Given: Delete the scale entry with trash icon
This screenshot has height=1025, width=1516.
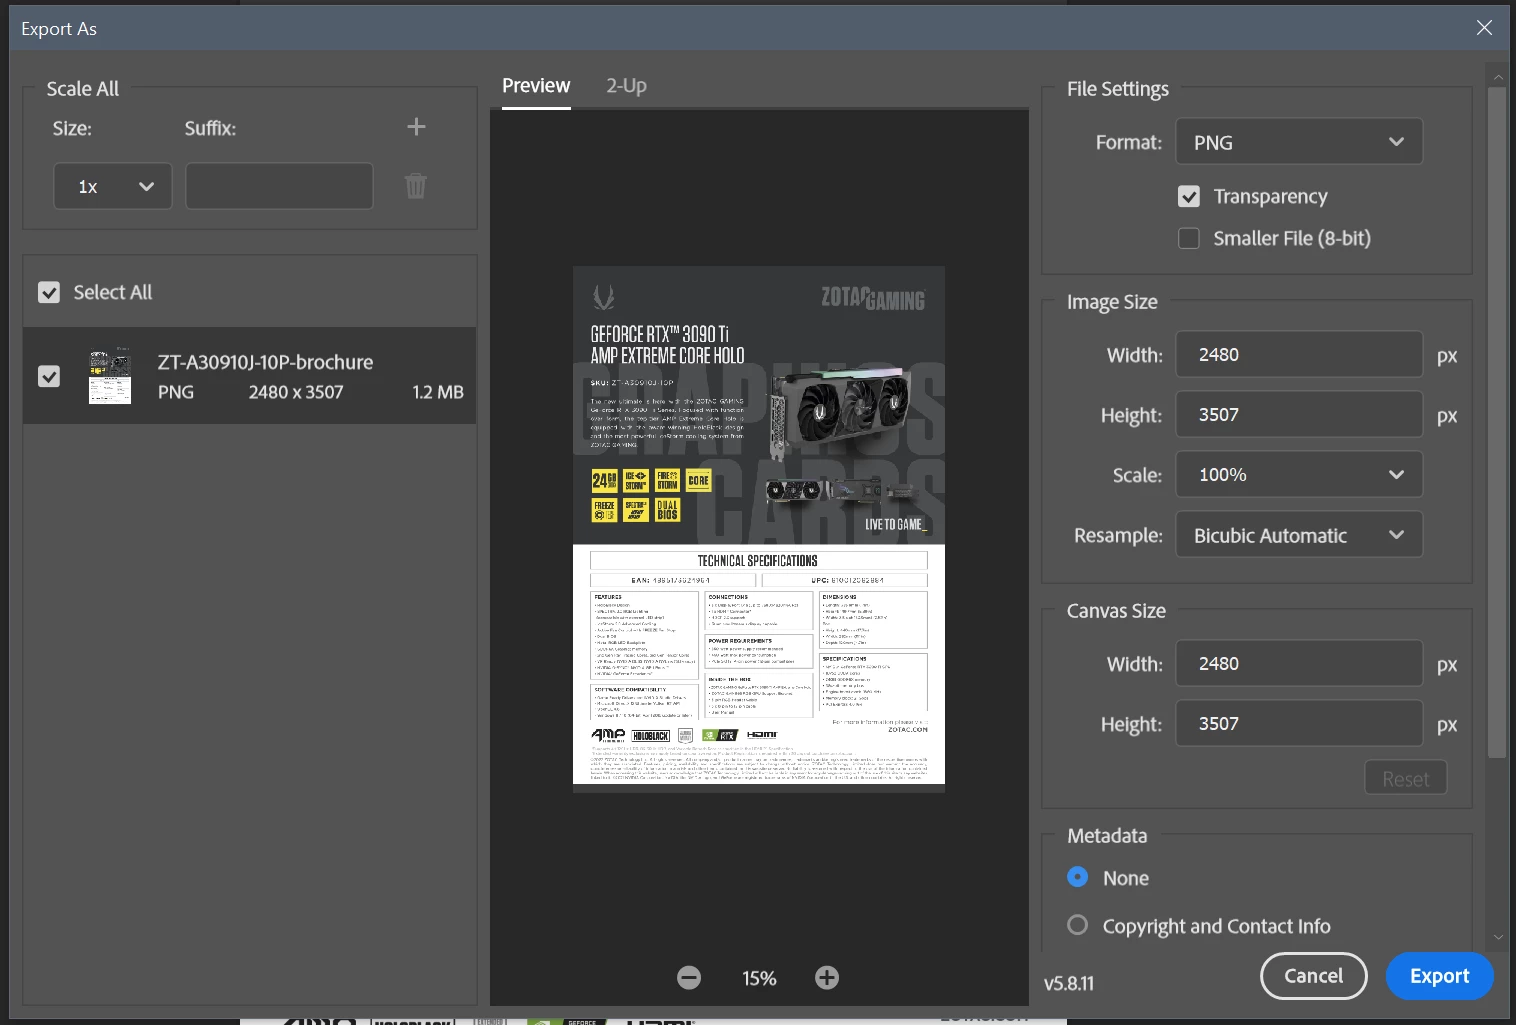Looking at the screenshot, I should click(x=416, y=186).
